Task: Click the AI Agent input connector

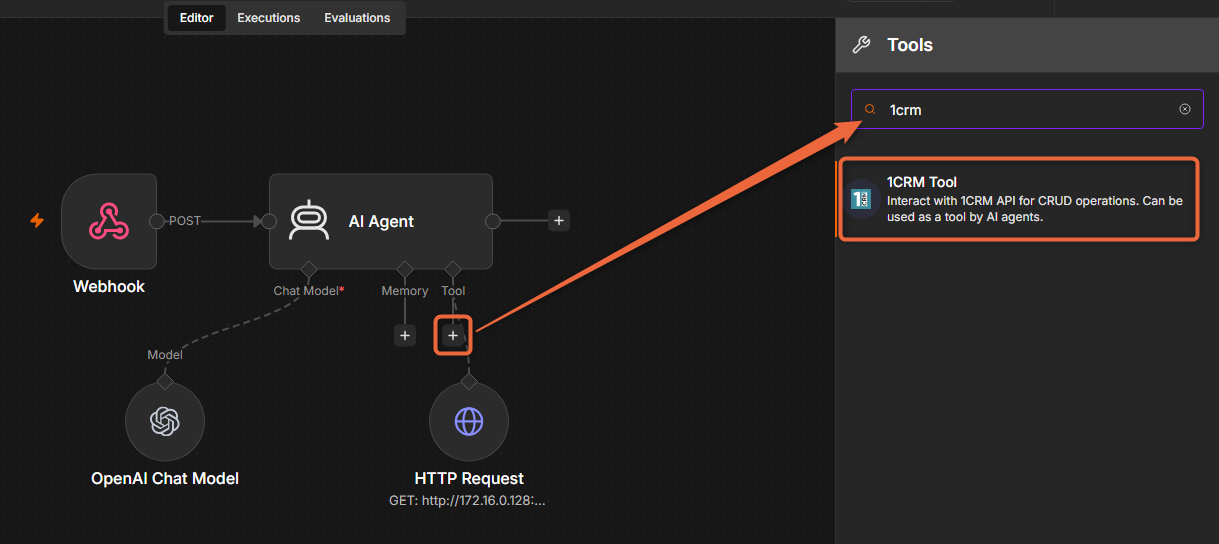Action: point(269,221)
